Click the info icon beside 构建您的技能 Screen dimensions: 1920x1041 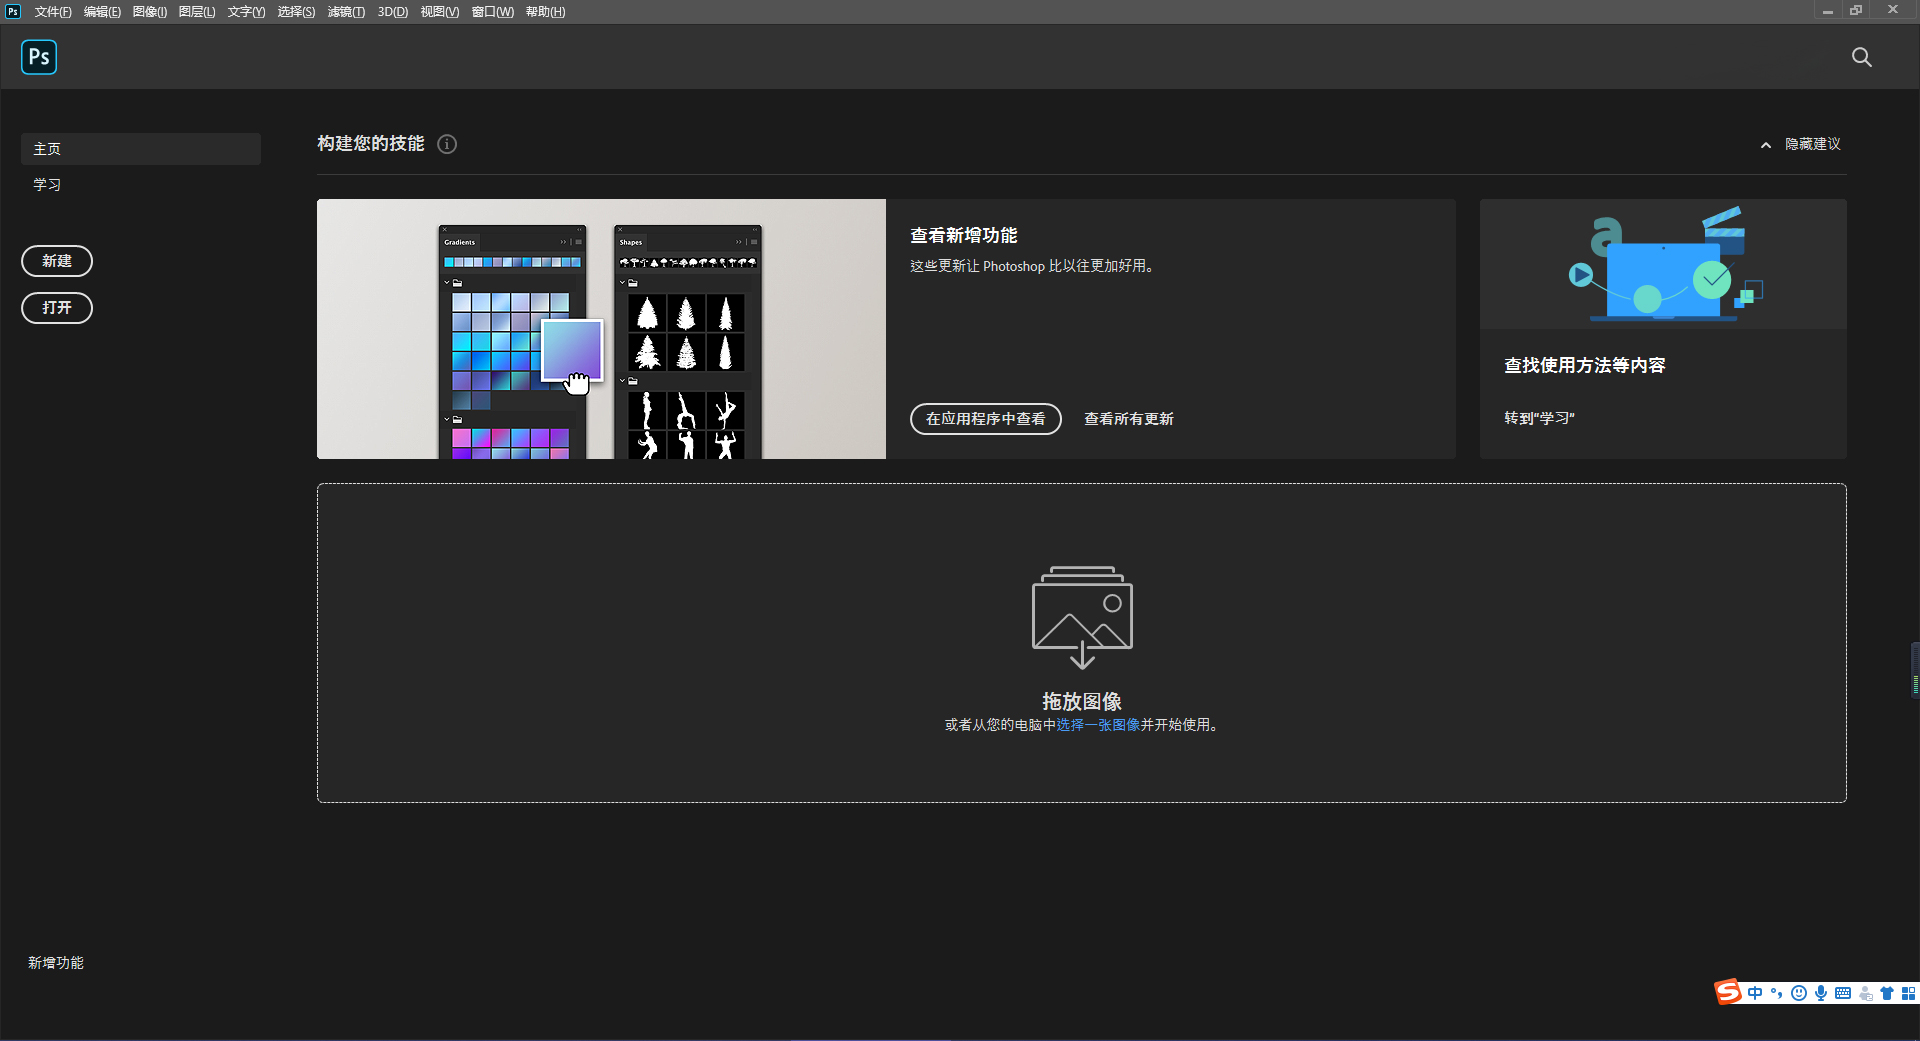447,144
